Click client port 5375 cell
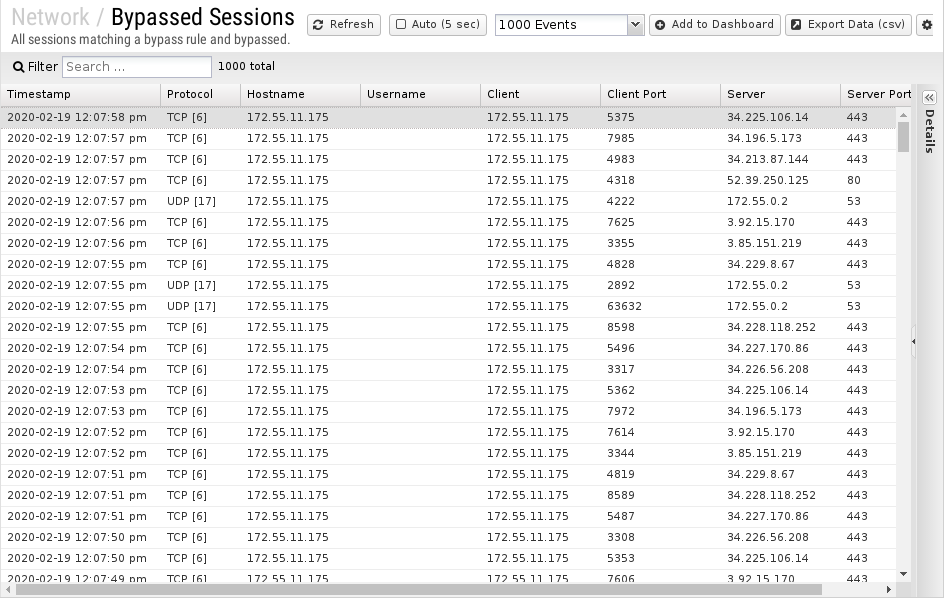The height and width of the screenshot is (598, 944). coord(660,117)
